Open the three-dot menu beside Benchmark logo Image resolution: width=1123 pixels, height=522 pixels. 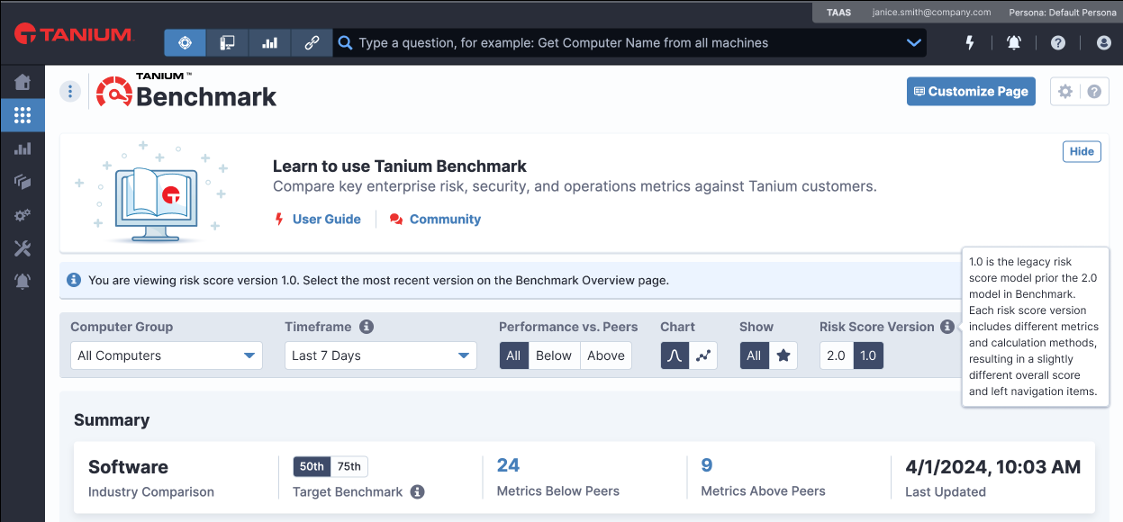69,92
